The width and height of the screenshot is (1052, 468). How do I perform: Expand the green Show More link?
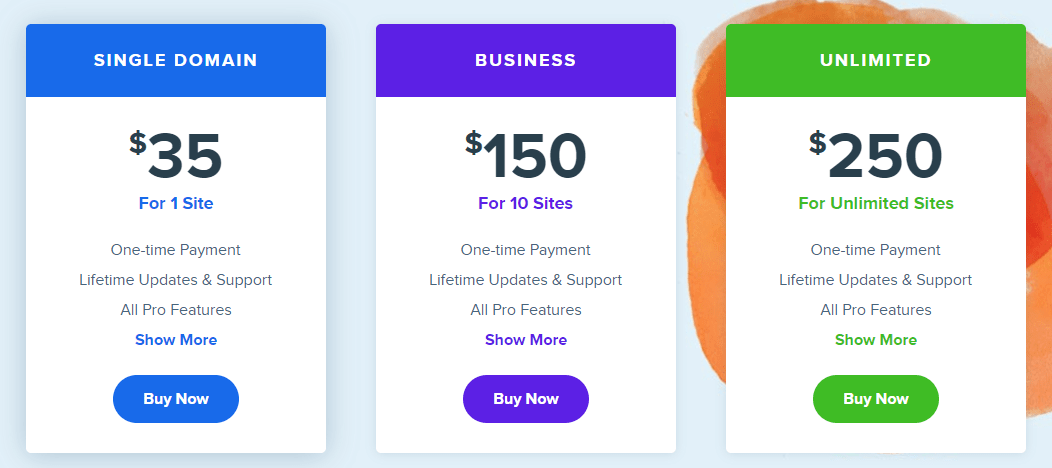(x=876, y=340)
